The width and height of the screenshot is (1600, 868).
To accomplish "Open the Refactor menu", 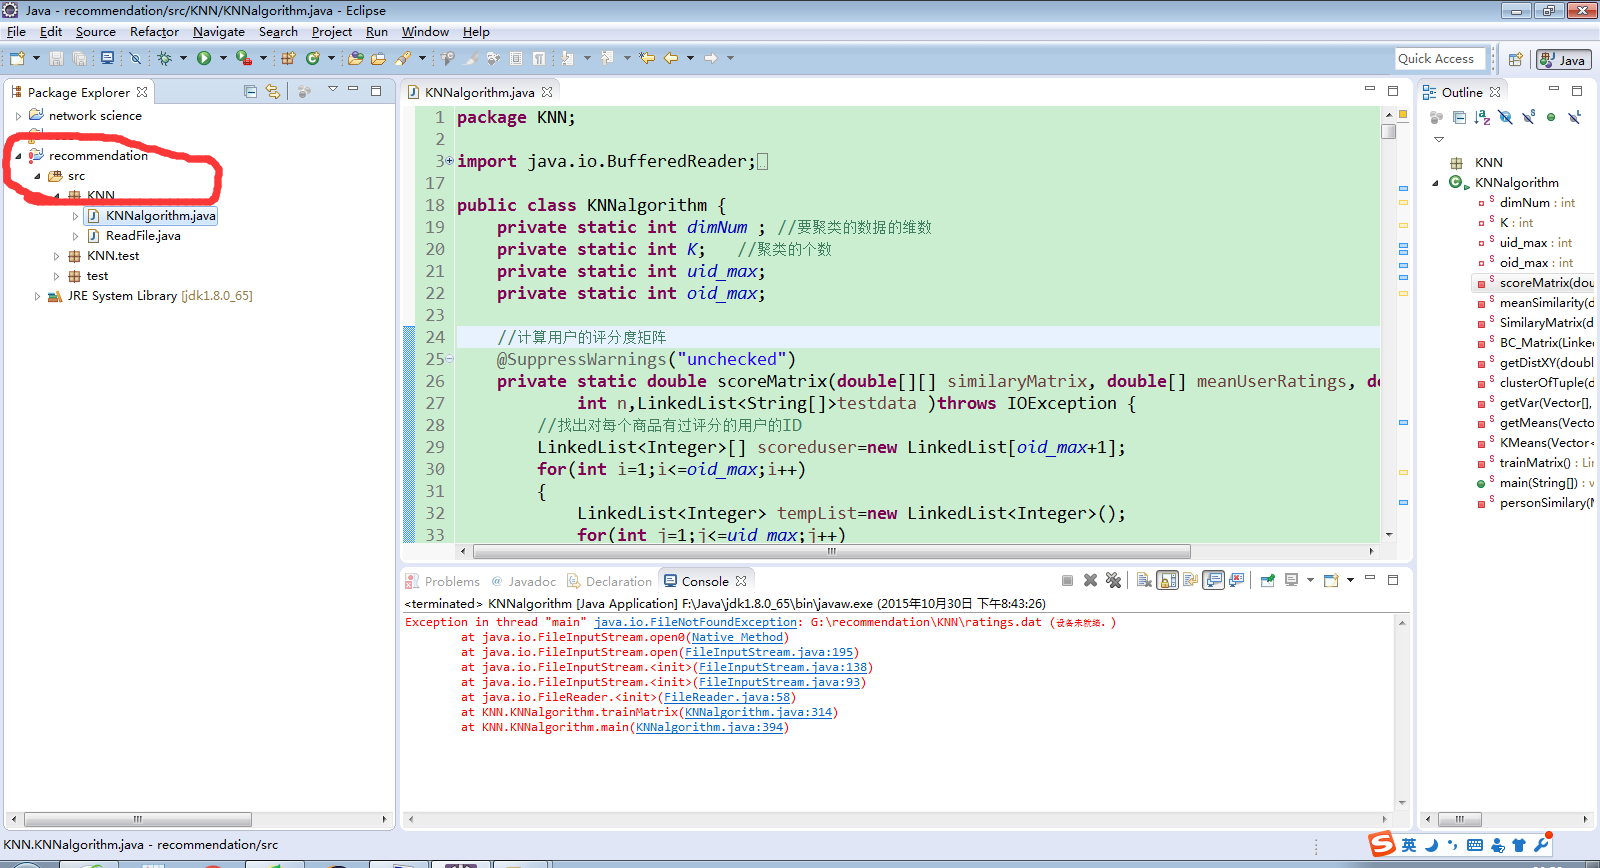I will [x=154, y=32].
